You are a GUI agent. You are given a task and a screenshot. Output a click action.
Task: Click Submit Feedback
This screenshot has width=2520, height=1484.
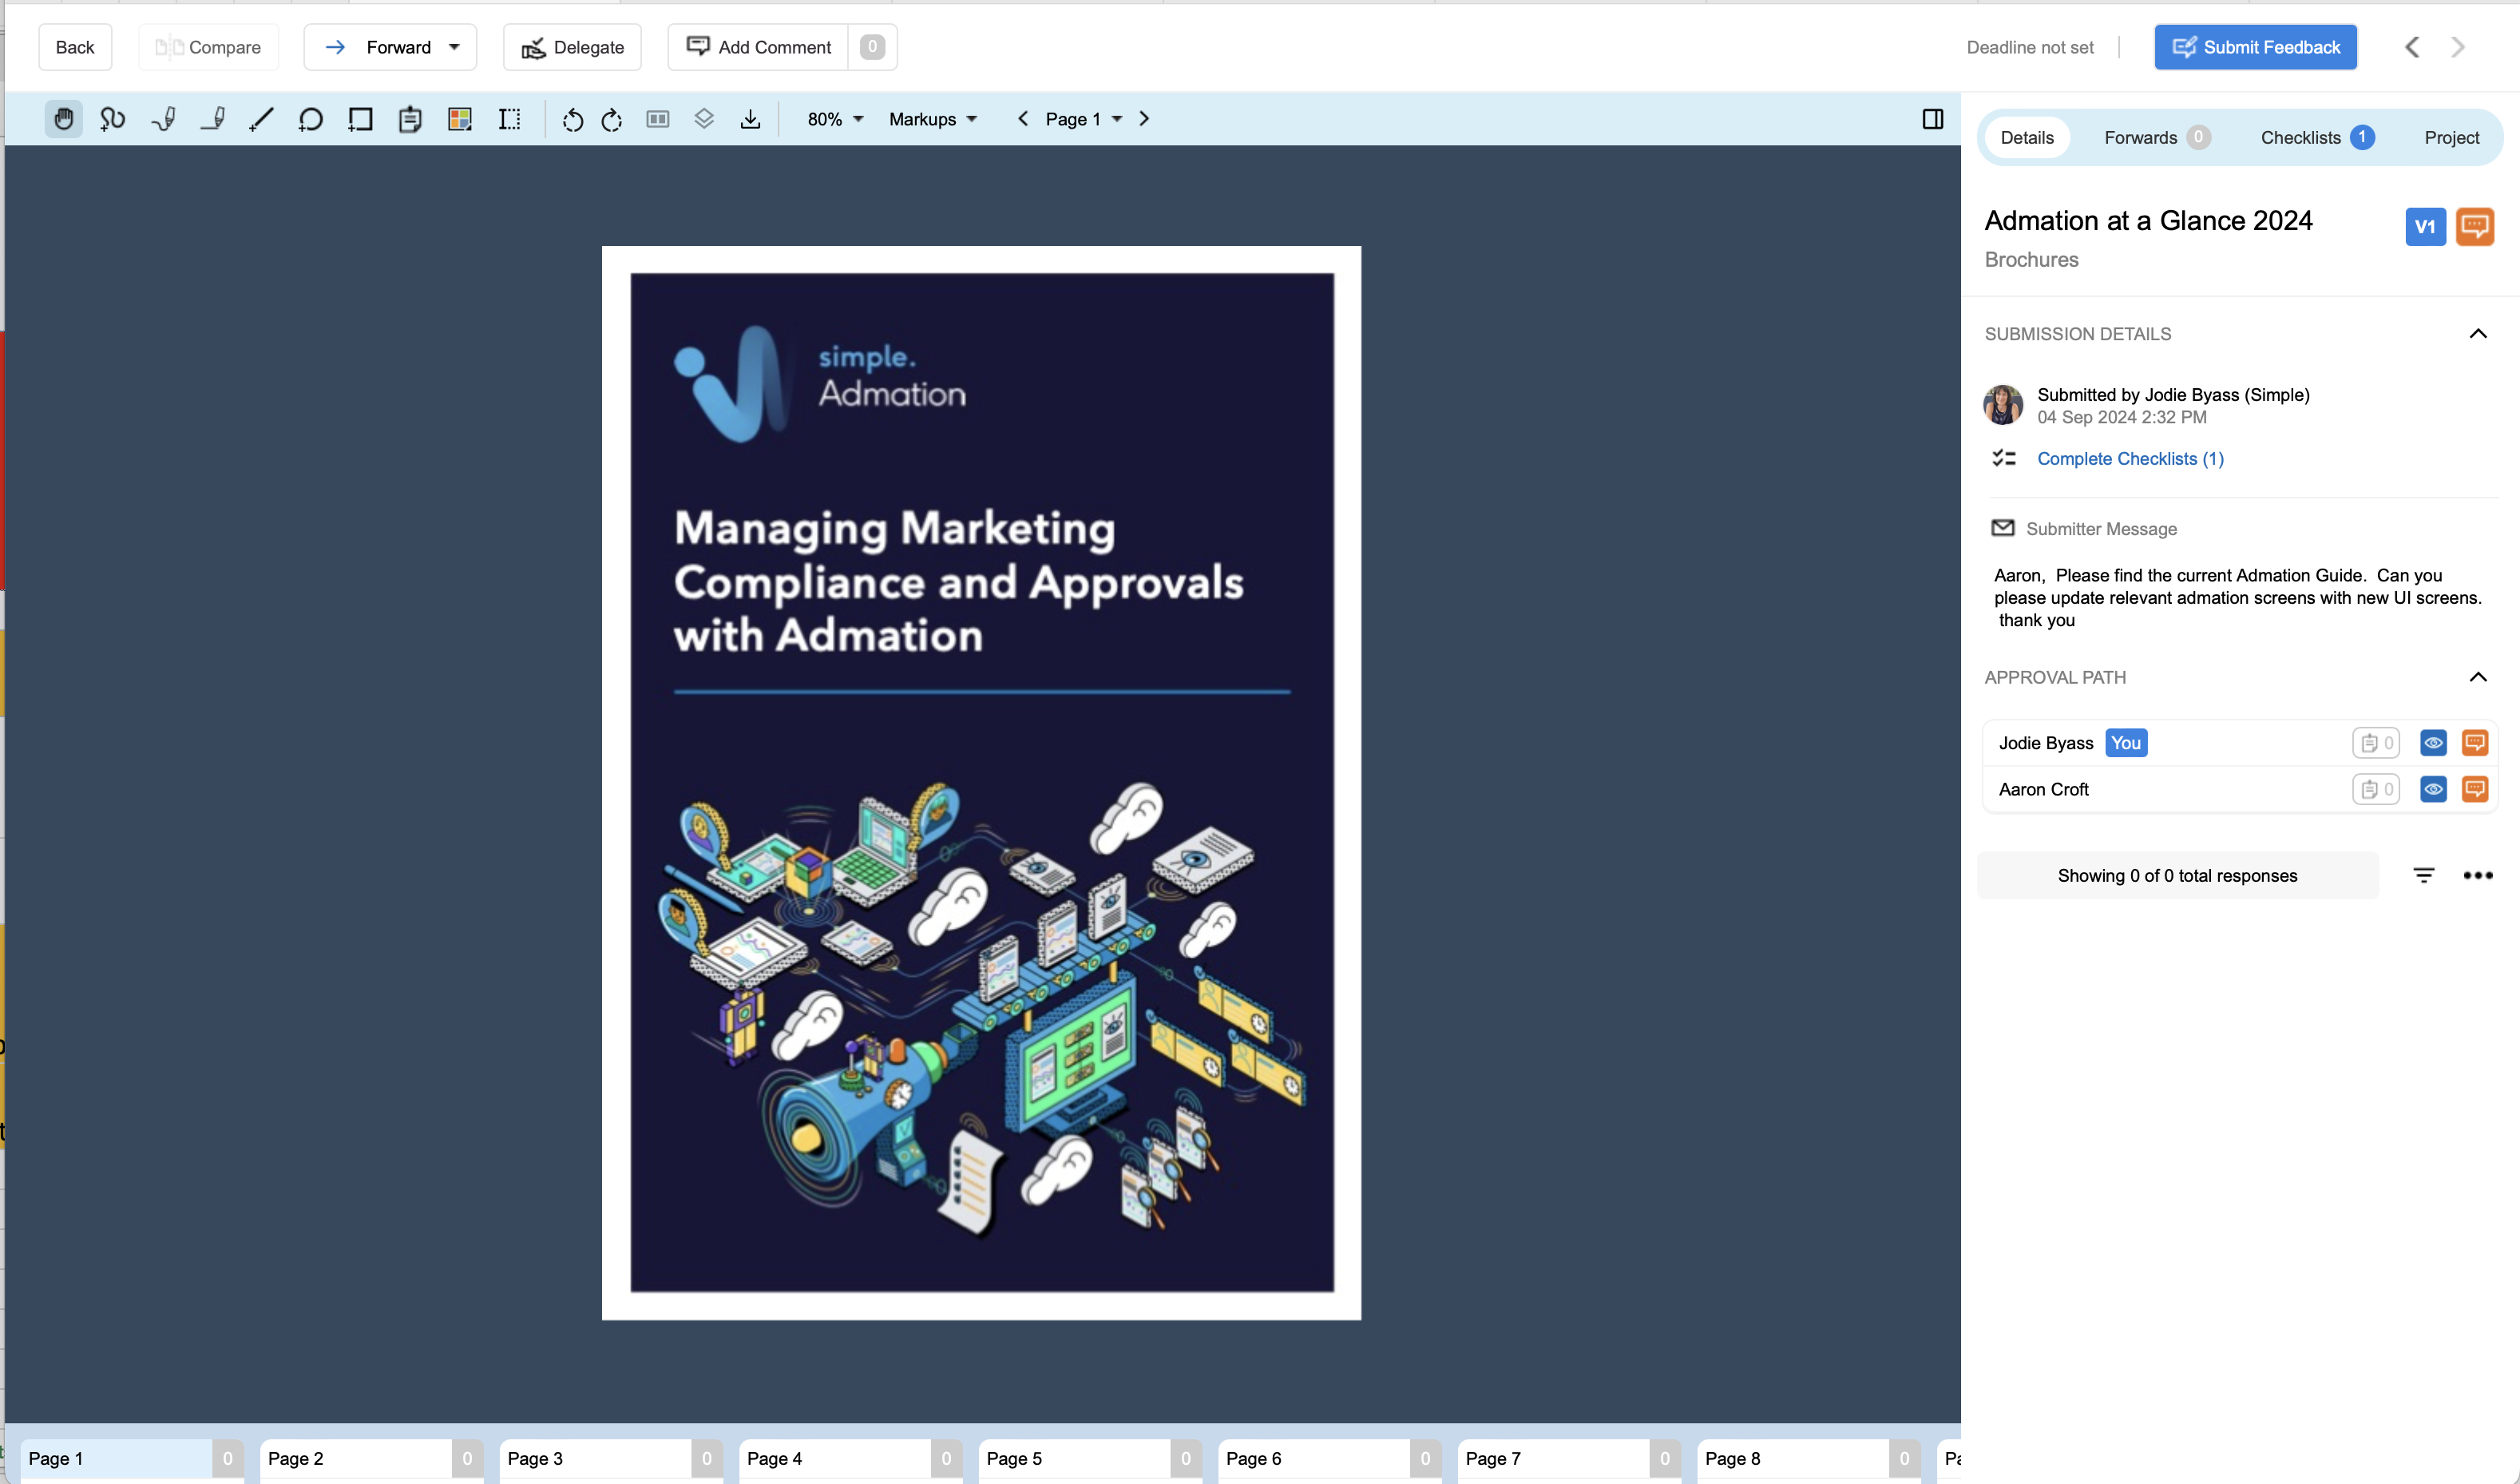(2256, 47)
